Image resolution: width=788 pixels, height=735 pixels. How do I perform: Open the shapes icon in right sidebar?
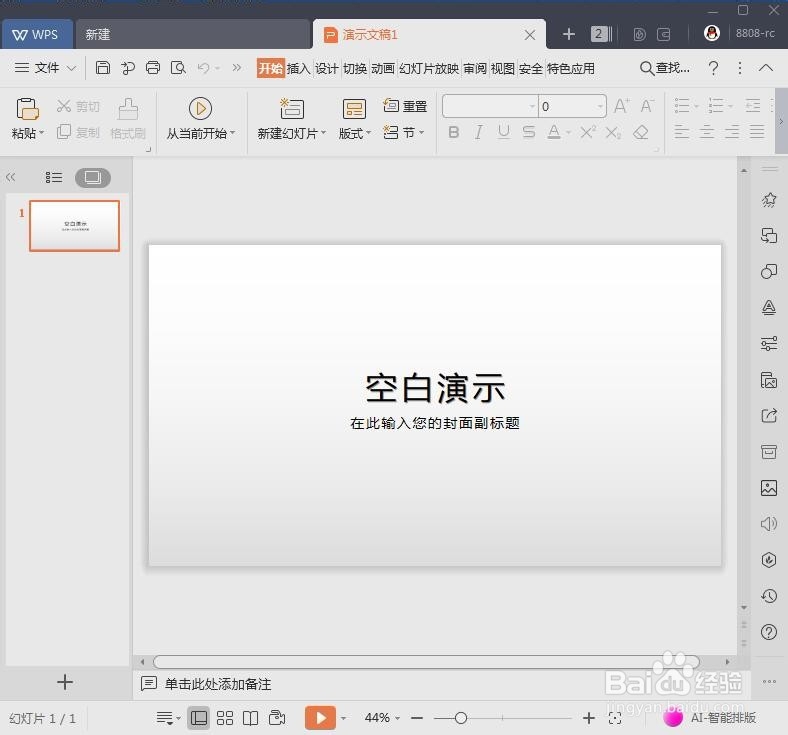tap(769, 272)
